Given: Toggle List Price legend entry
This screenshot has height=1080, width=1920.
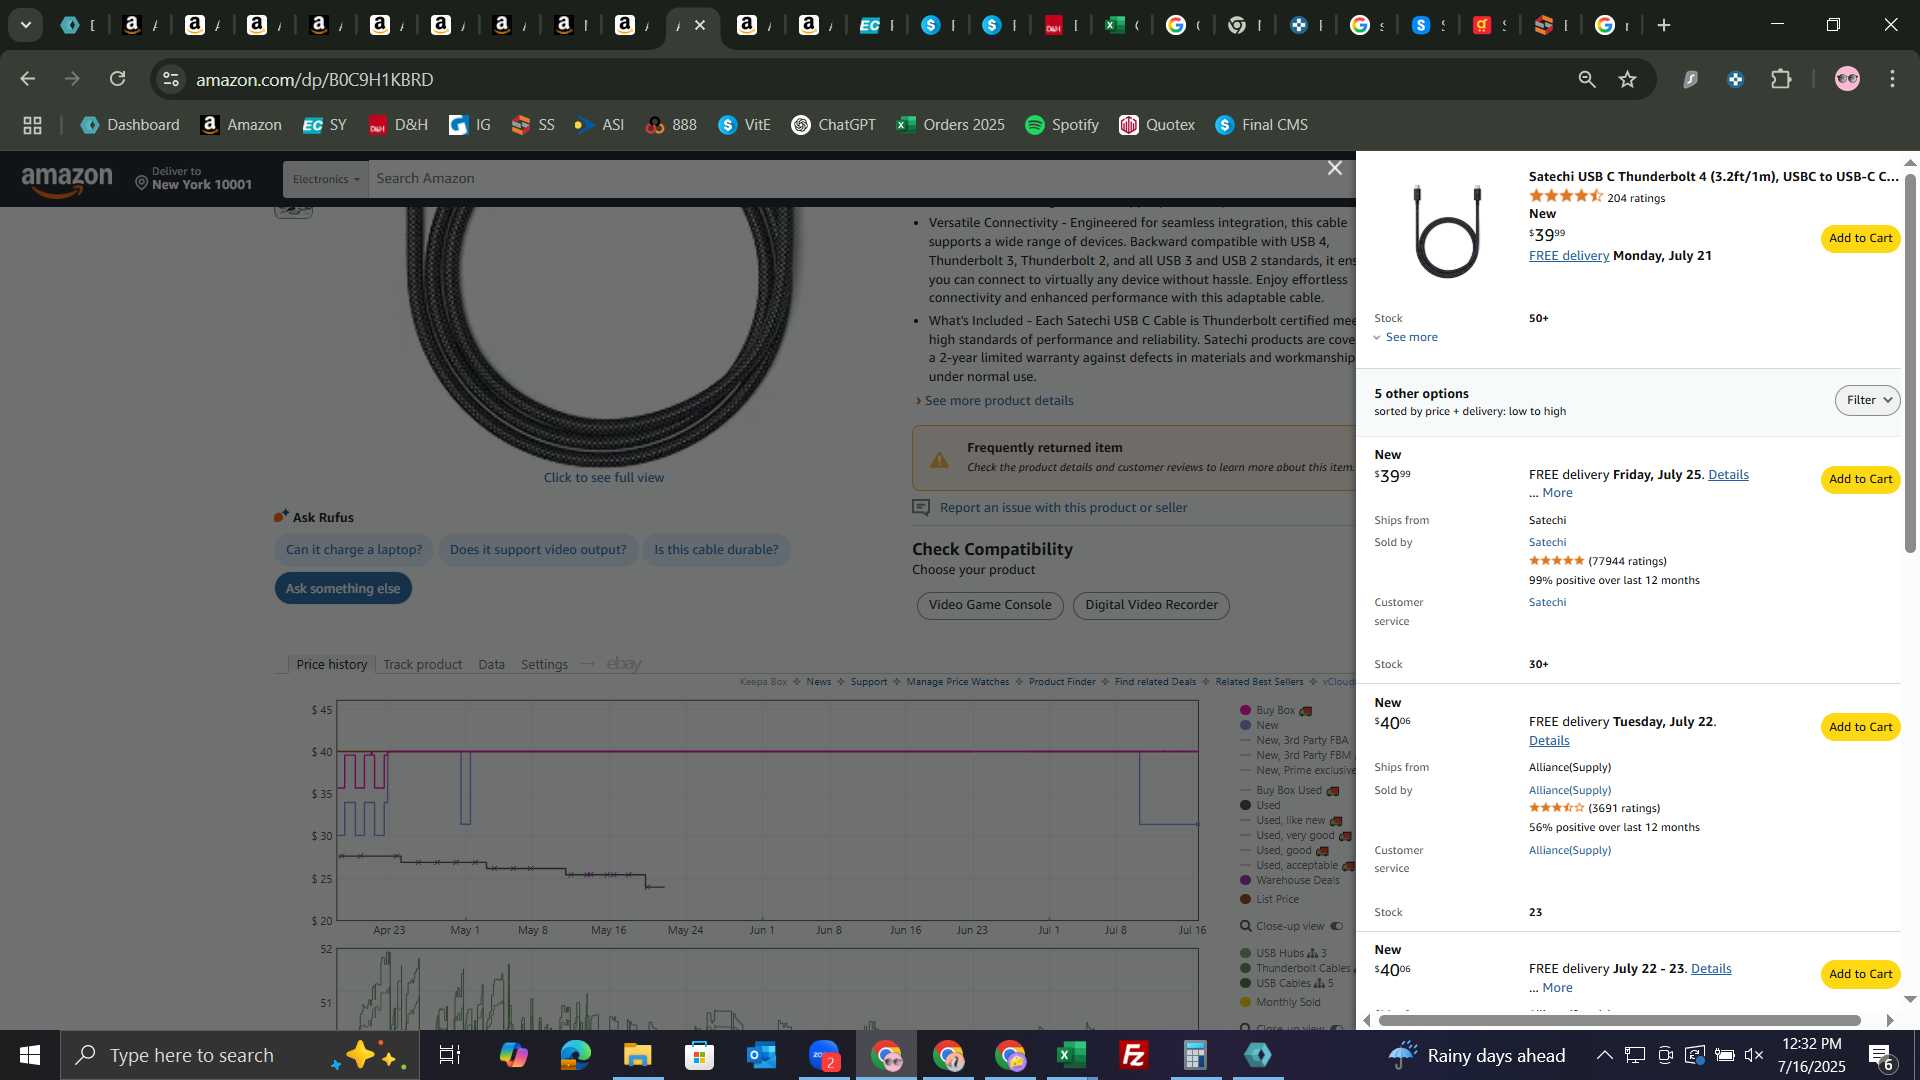Looking at the screenshot, I should (x=1270, y=899).
